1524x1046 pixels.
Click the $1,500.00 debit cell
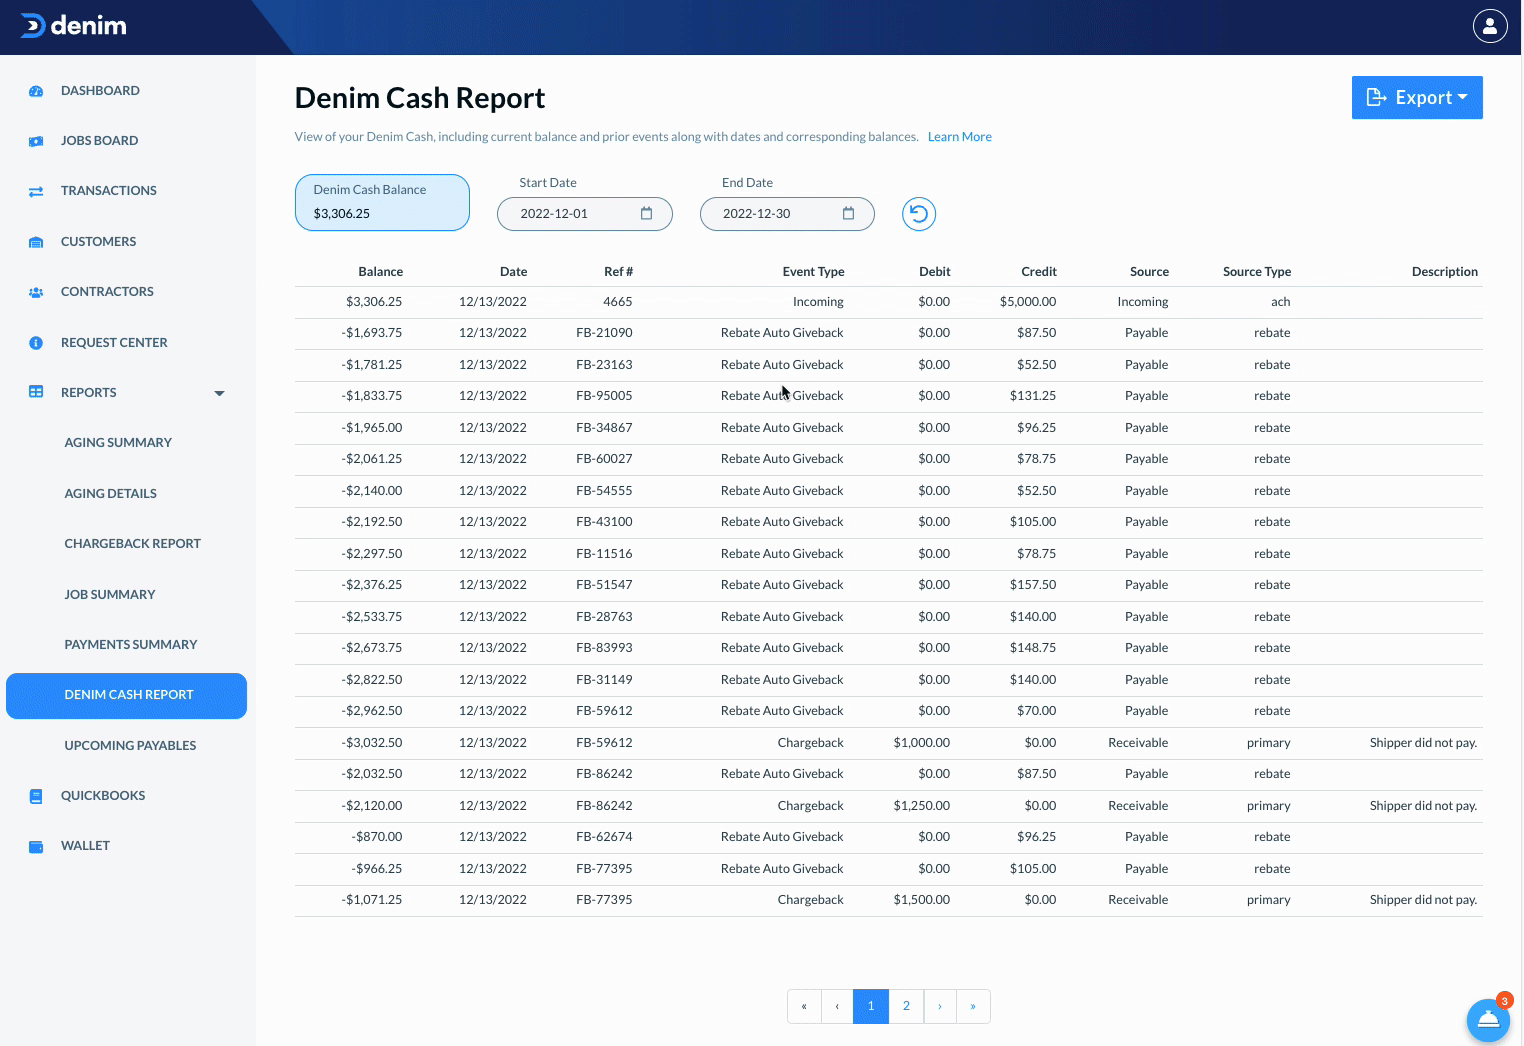point(922,900)
